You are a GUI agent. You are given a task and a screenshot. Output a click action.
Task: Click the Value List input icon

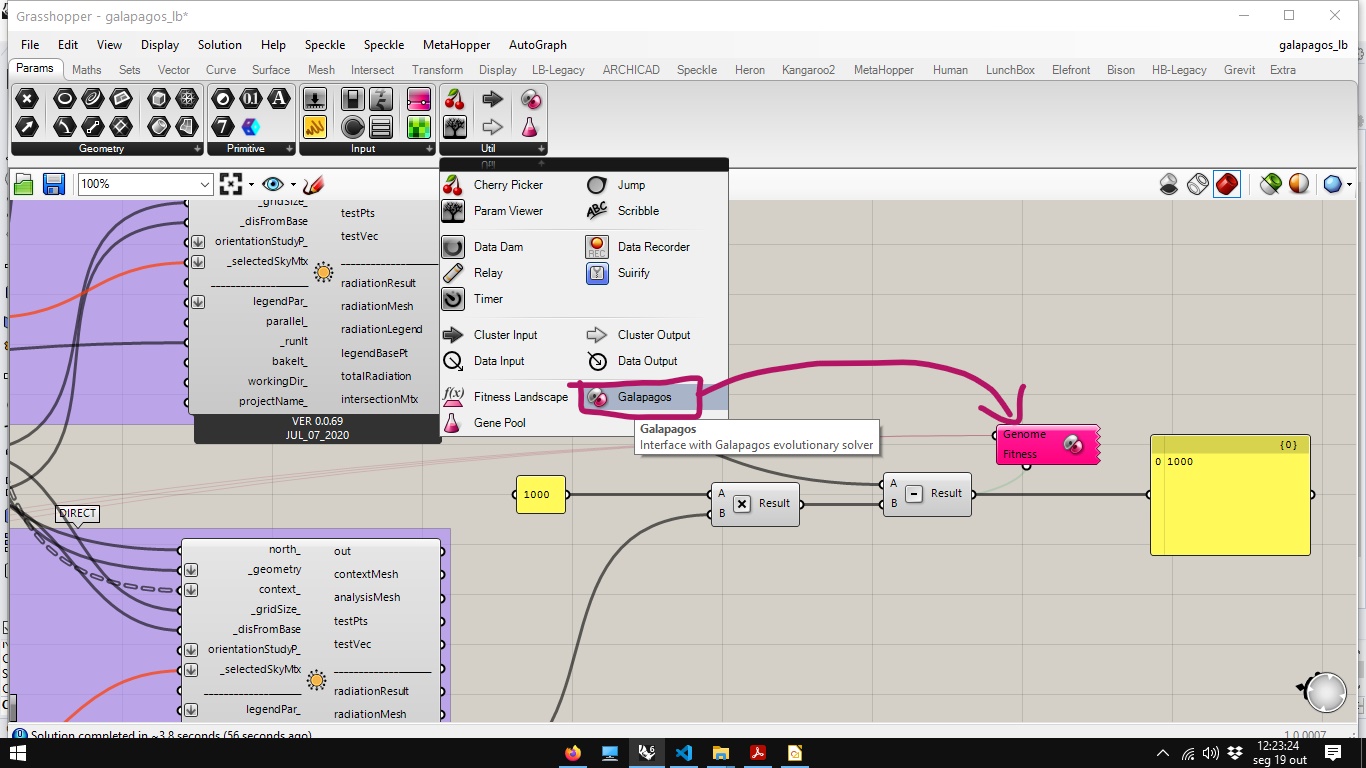(381, 127)
